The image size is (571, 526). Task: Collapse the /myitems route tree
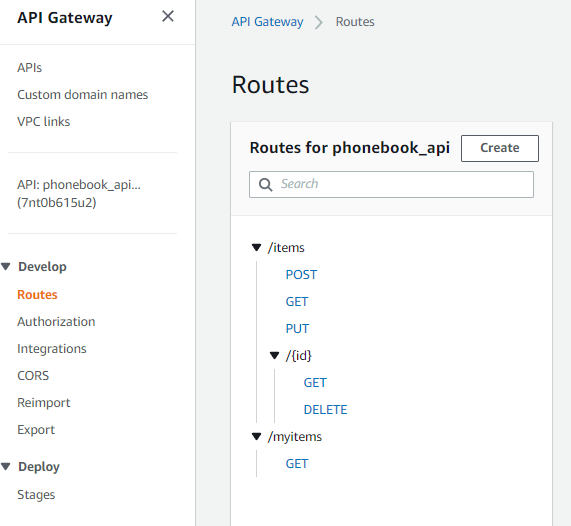coord(256,436)
